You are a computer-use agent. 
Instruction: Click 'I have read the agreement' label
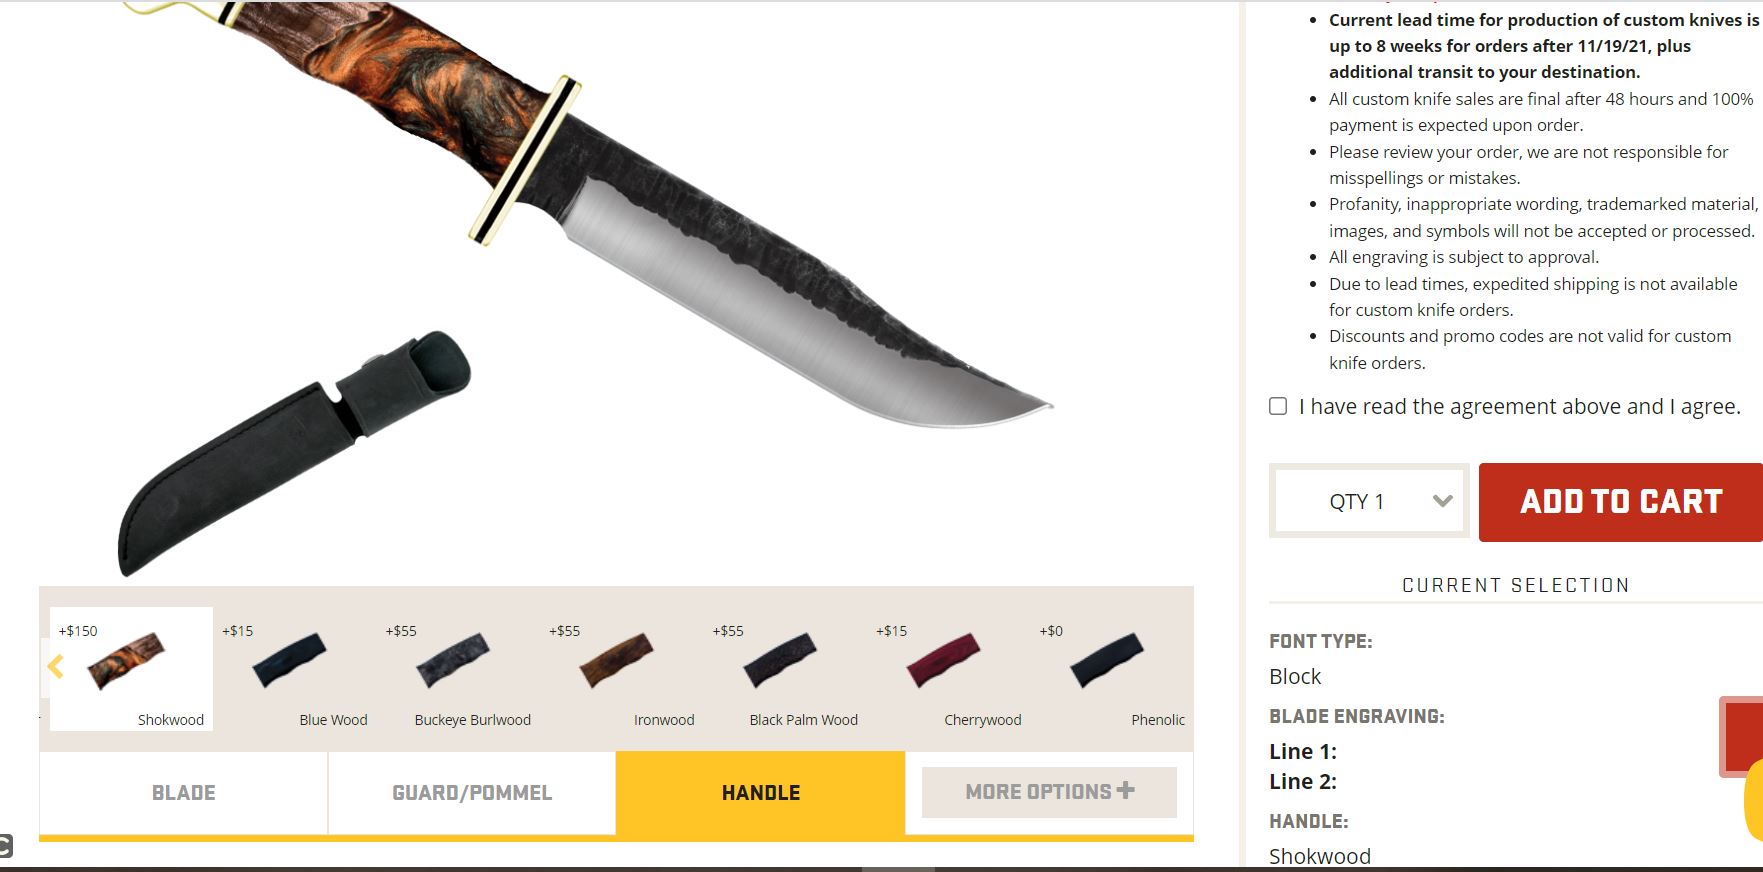tap(1519, 406)
